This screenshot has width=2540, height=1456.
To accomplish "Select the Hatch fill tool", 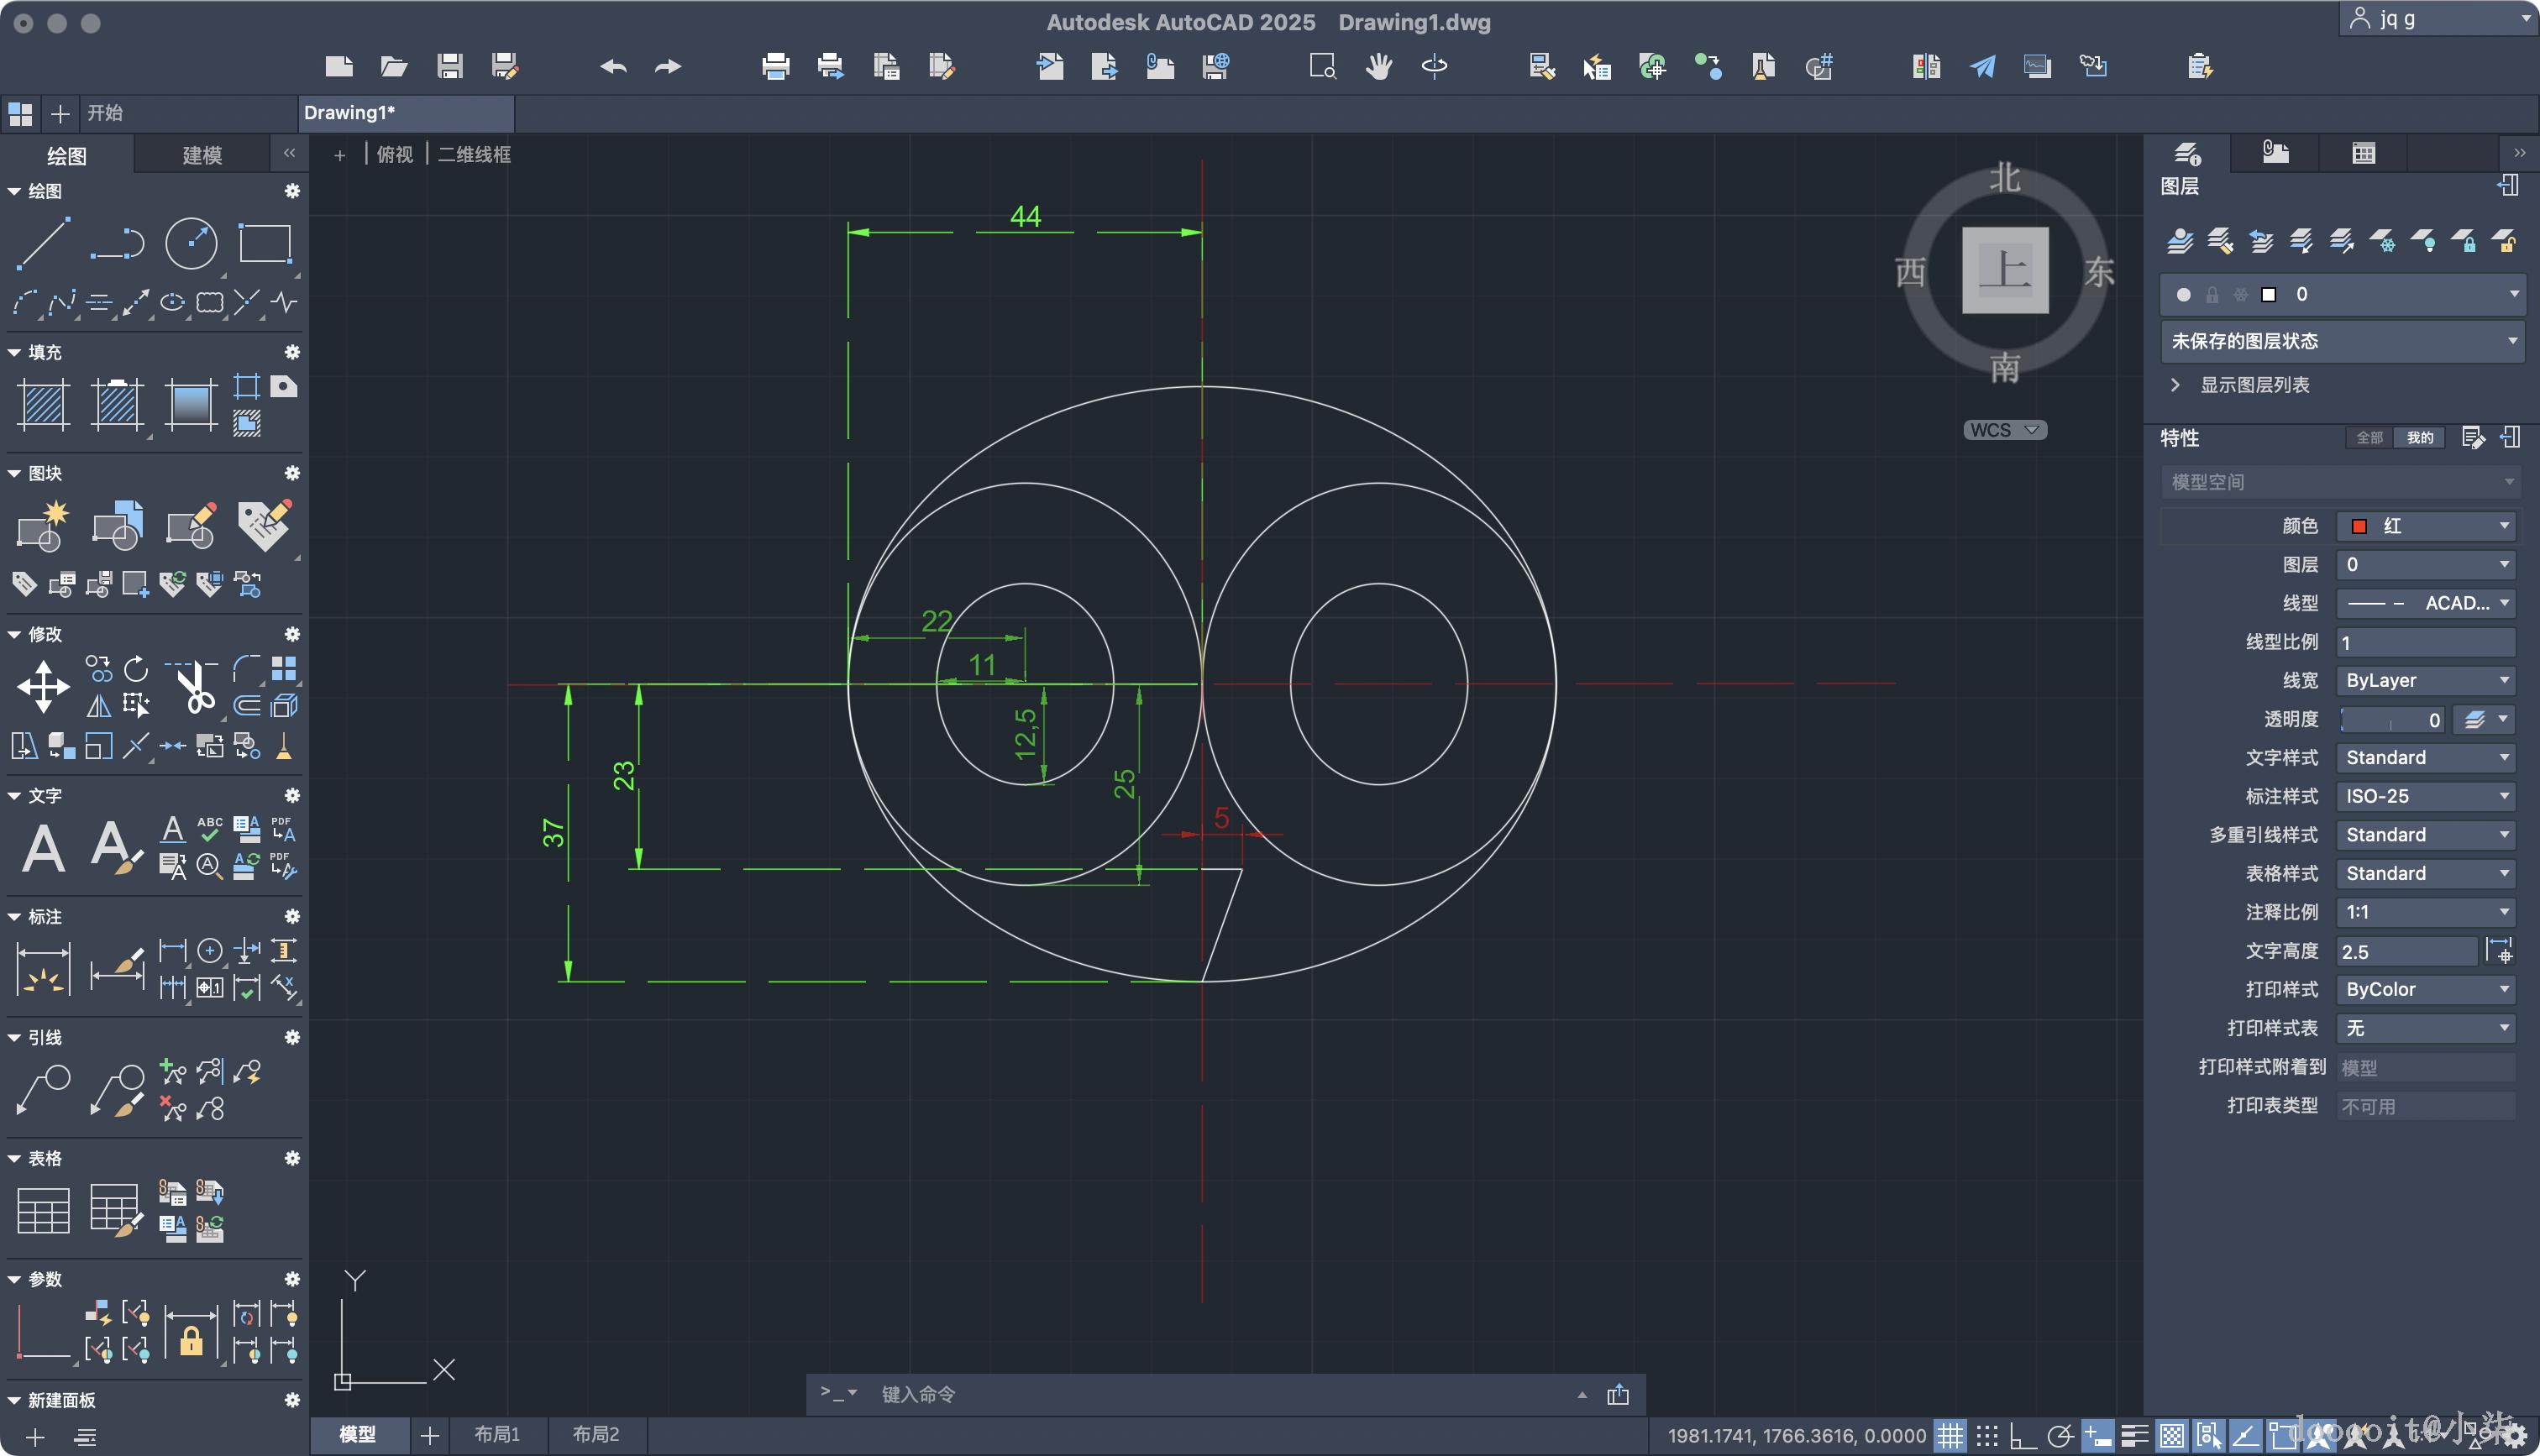I will point(43,404).
